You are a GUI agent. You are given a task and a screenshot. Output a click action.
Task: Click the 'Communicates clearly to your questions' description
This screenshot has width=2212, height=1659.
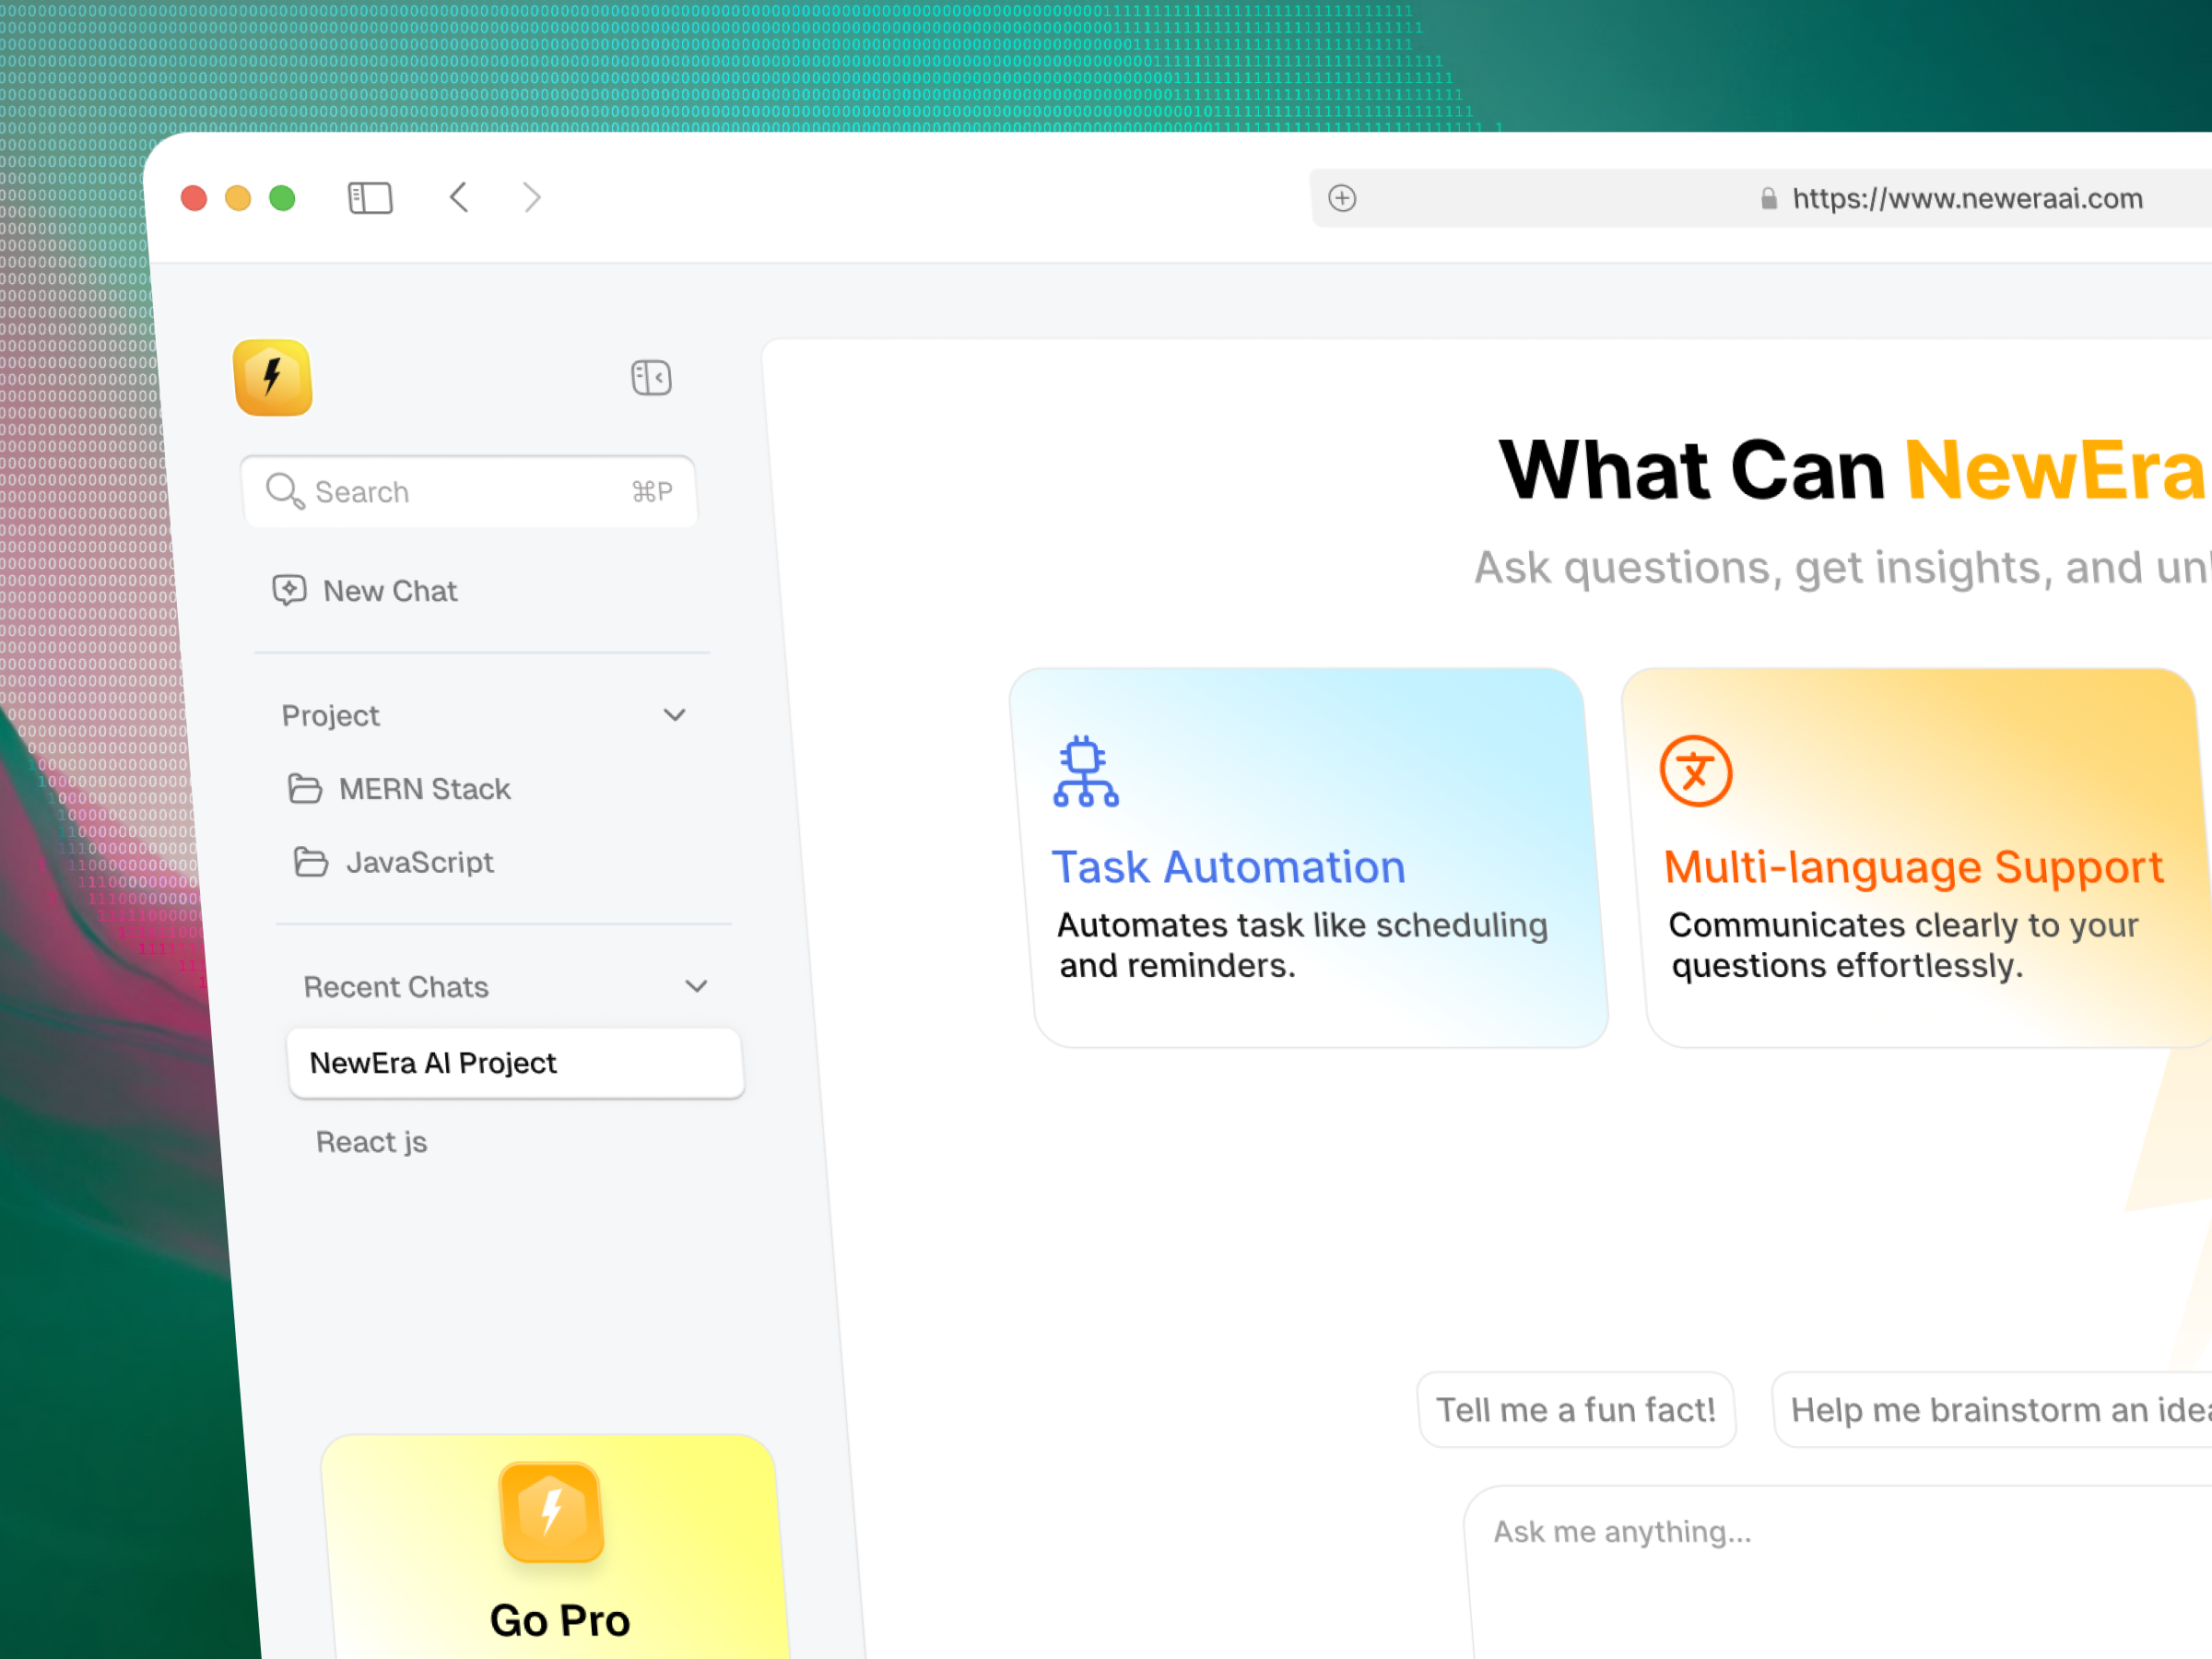(1904, 945)
